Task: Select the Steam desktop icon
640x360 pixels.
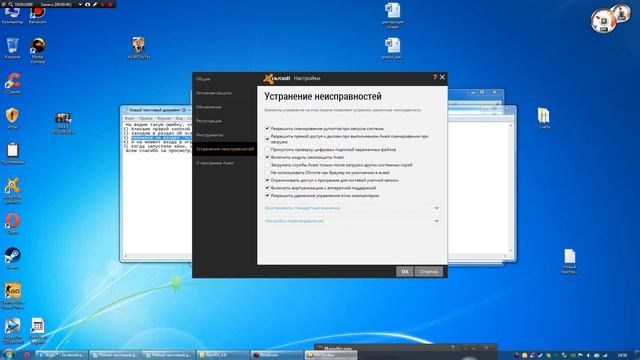Action: pyautogui.click(x=12, y=259)
